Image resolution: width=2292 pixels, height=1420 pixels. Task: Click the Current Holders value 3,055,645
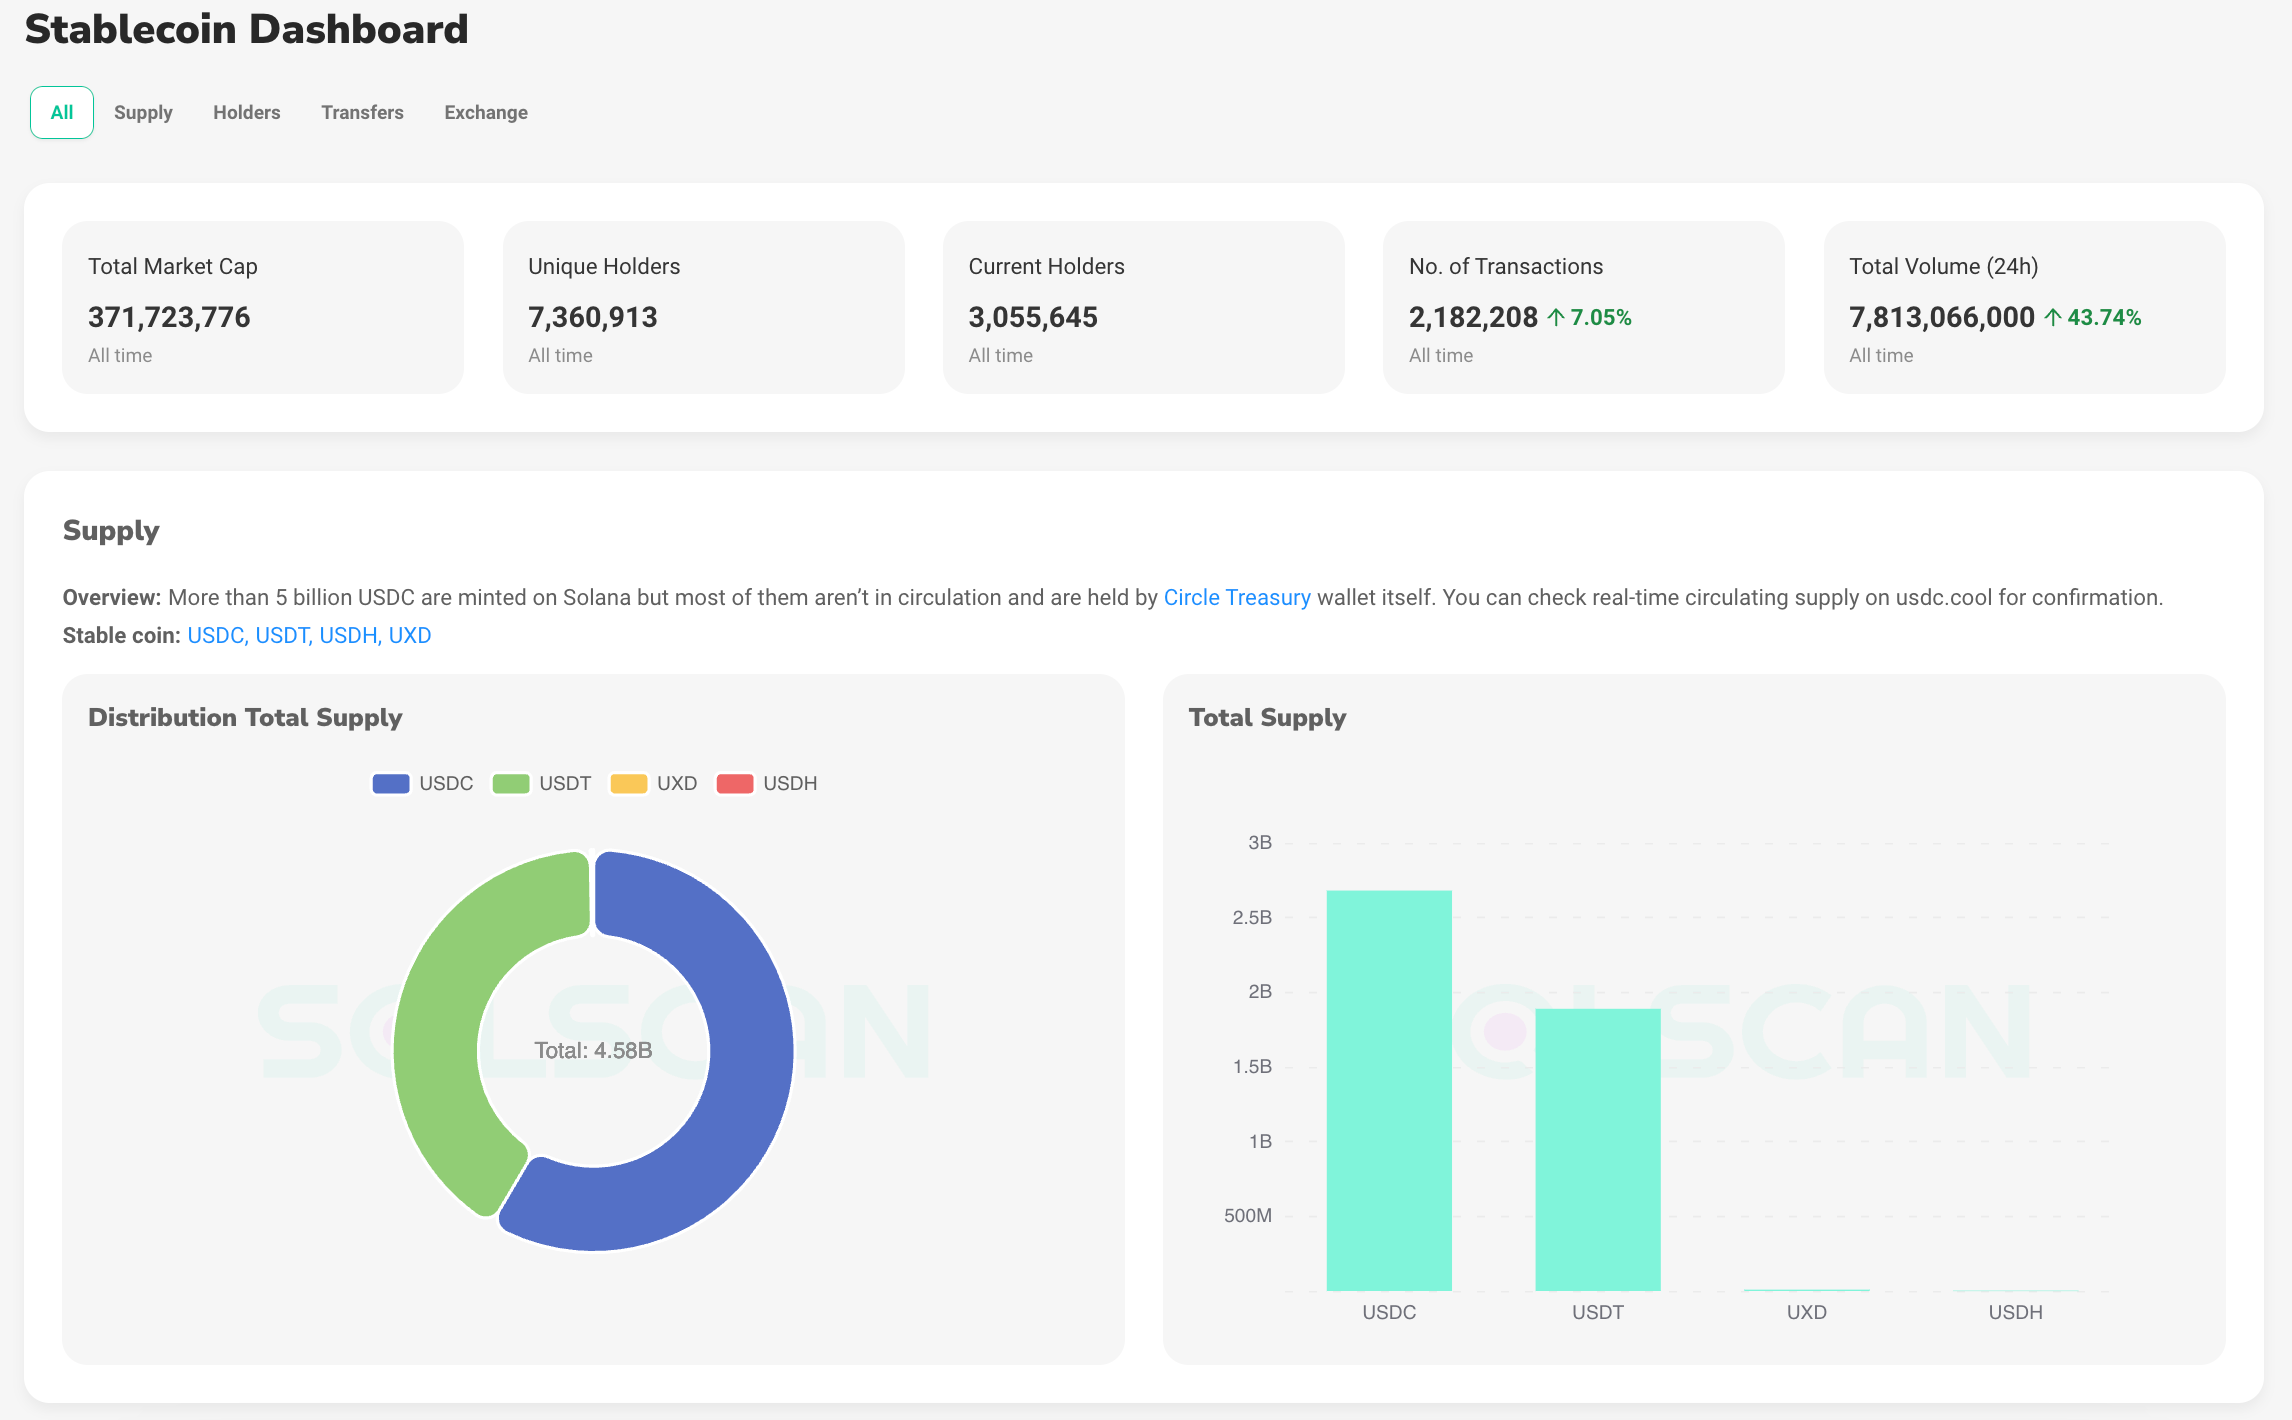point(1033,317)
